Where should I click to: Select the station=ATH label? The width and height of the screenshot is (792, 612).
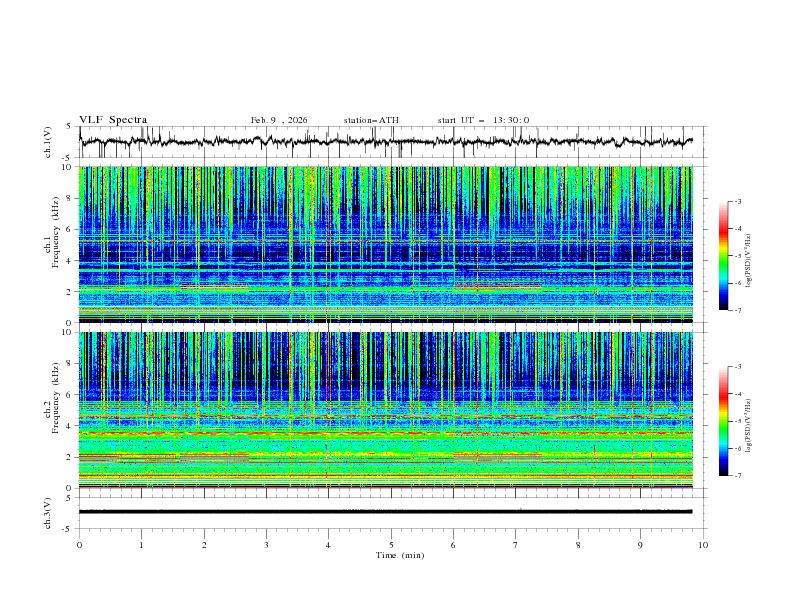pos(371,120)
